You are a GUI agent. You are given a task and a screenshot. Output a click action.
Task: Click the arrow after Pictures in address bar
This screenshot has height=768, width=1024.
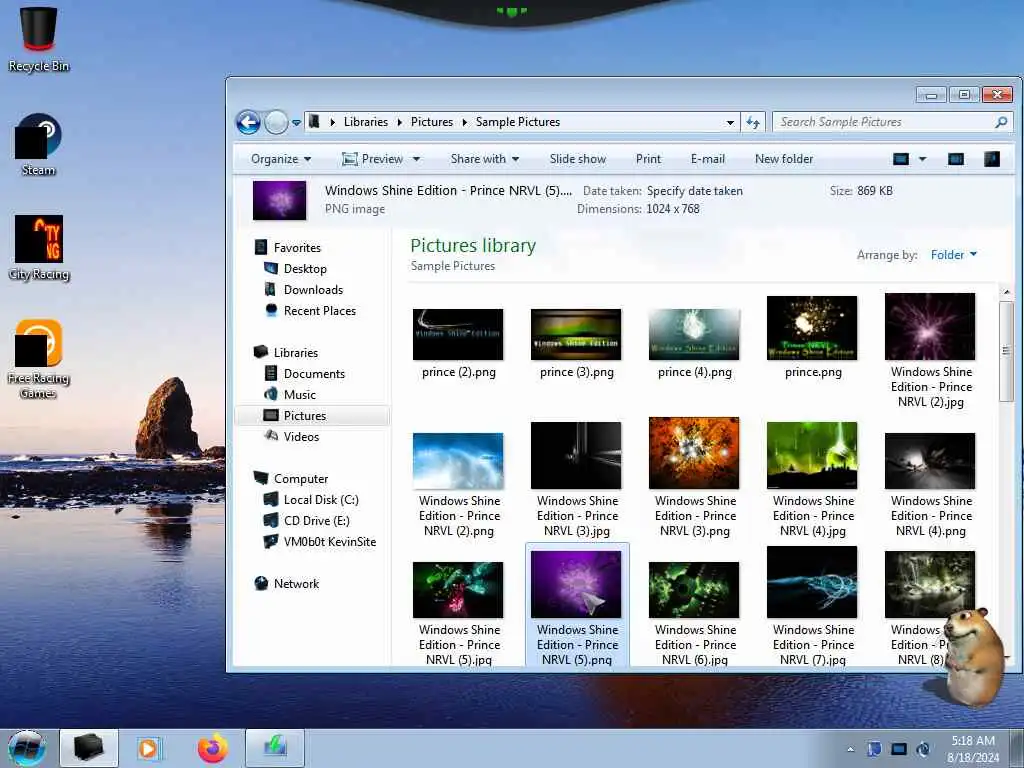pos(465,122)
